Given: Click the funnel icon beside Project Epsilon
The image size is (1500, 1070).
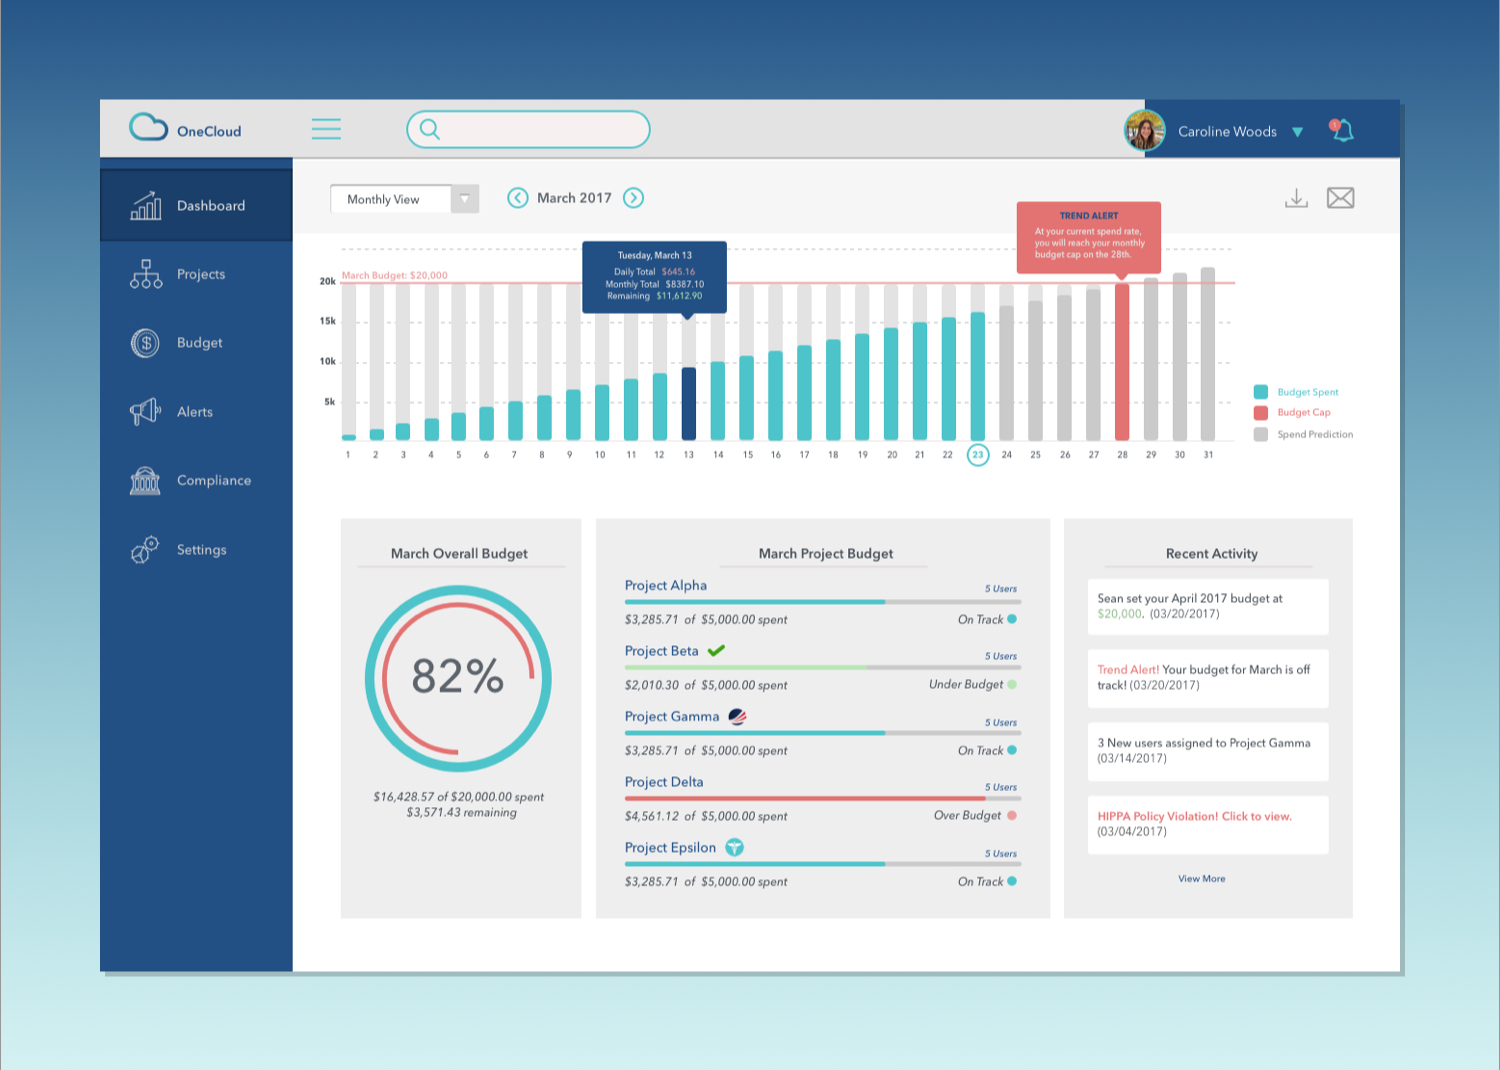Looking at the screenshot, I should tap(735, 847).
